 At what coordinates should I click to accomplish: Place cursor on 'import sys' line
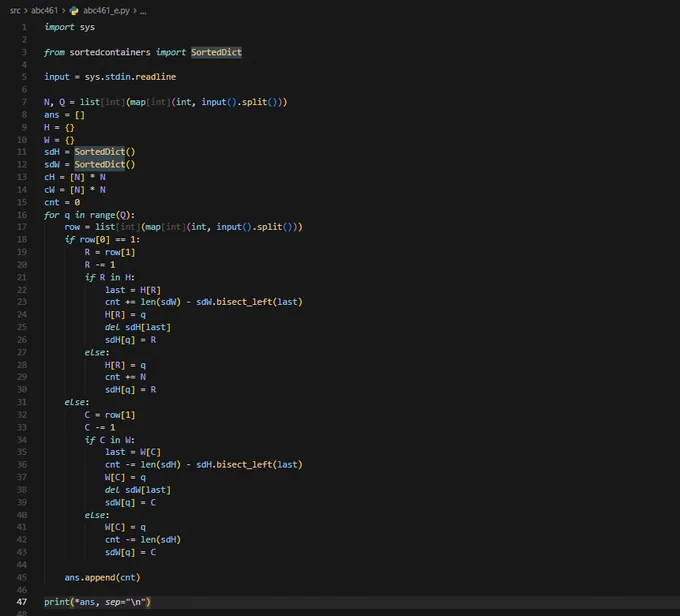point(69,27)
